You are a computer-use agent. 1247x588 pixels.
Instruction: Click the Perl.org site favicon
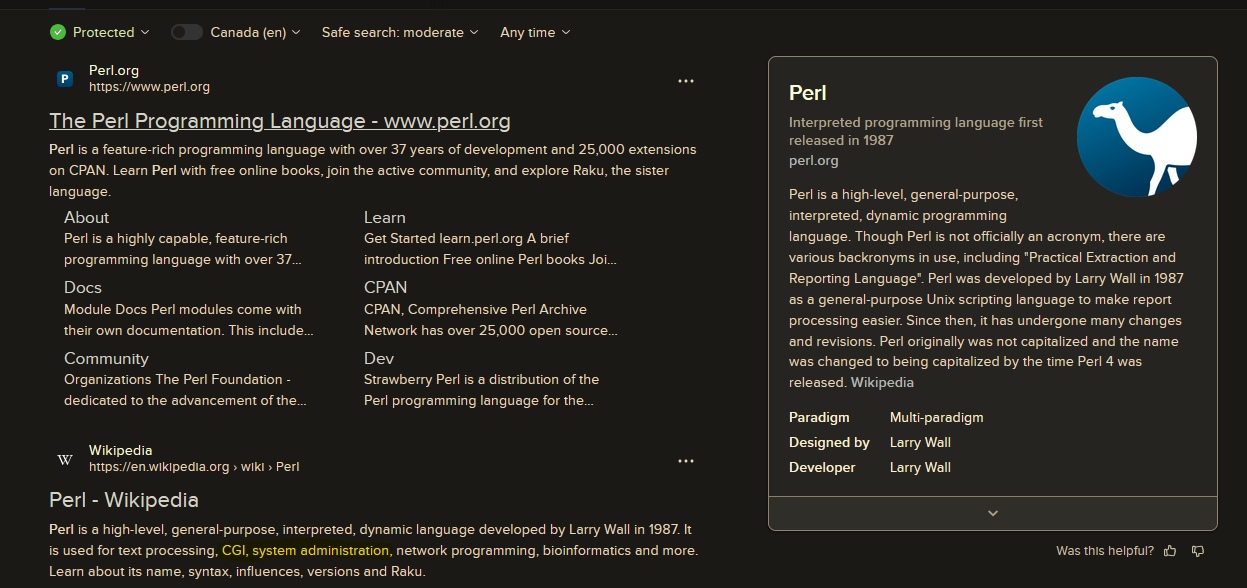click(x=65, y=79)
